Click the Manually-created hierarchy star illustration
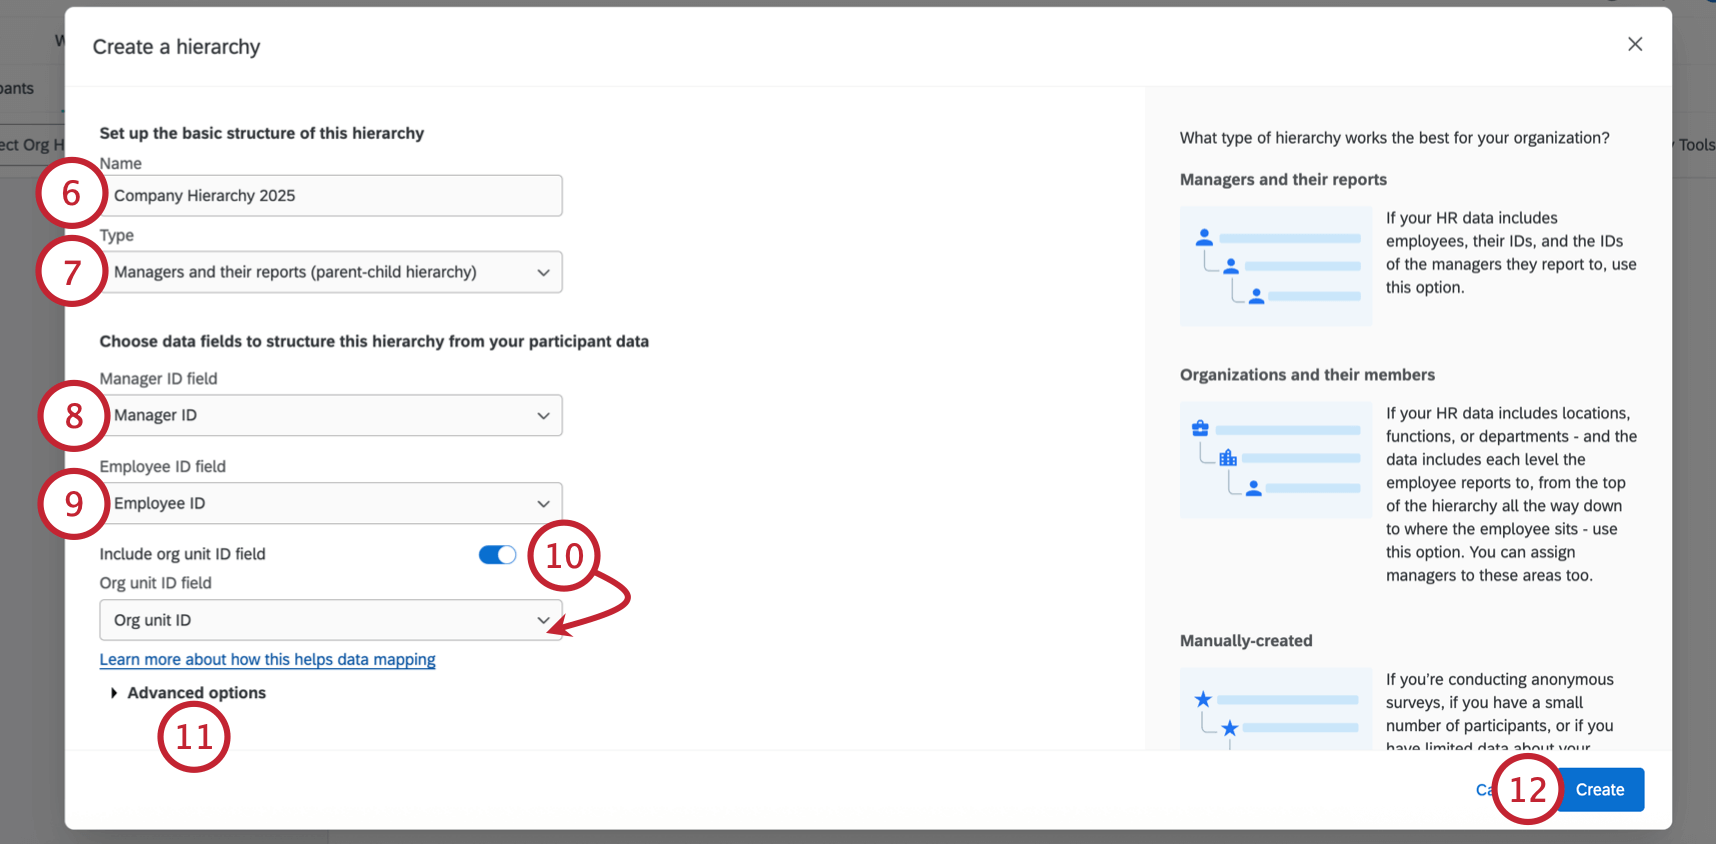This screenshot has height=844, width=1716. pos(1276,709)
